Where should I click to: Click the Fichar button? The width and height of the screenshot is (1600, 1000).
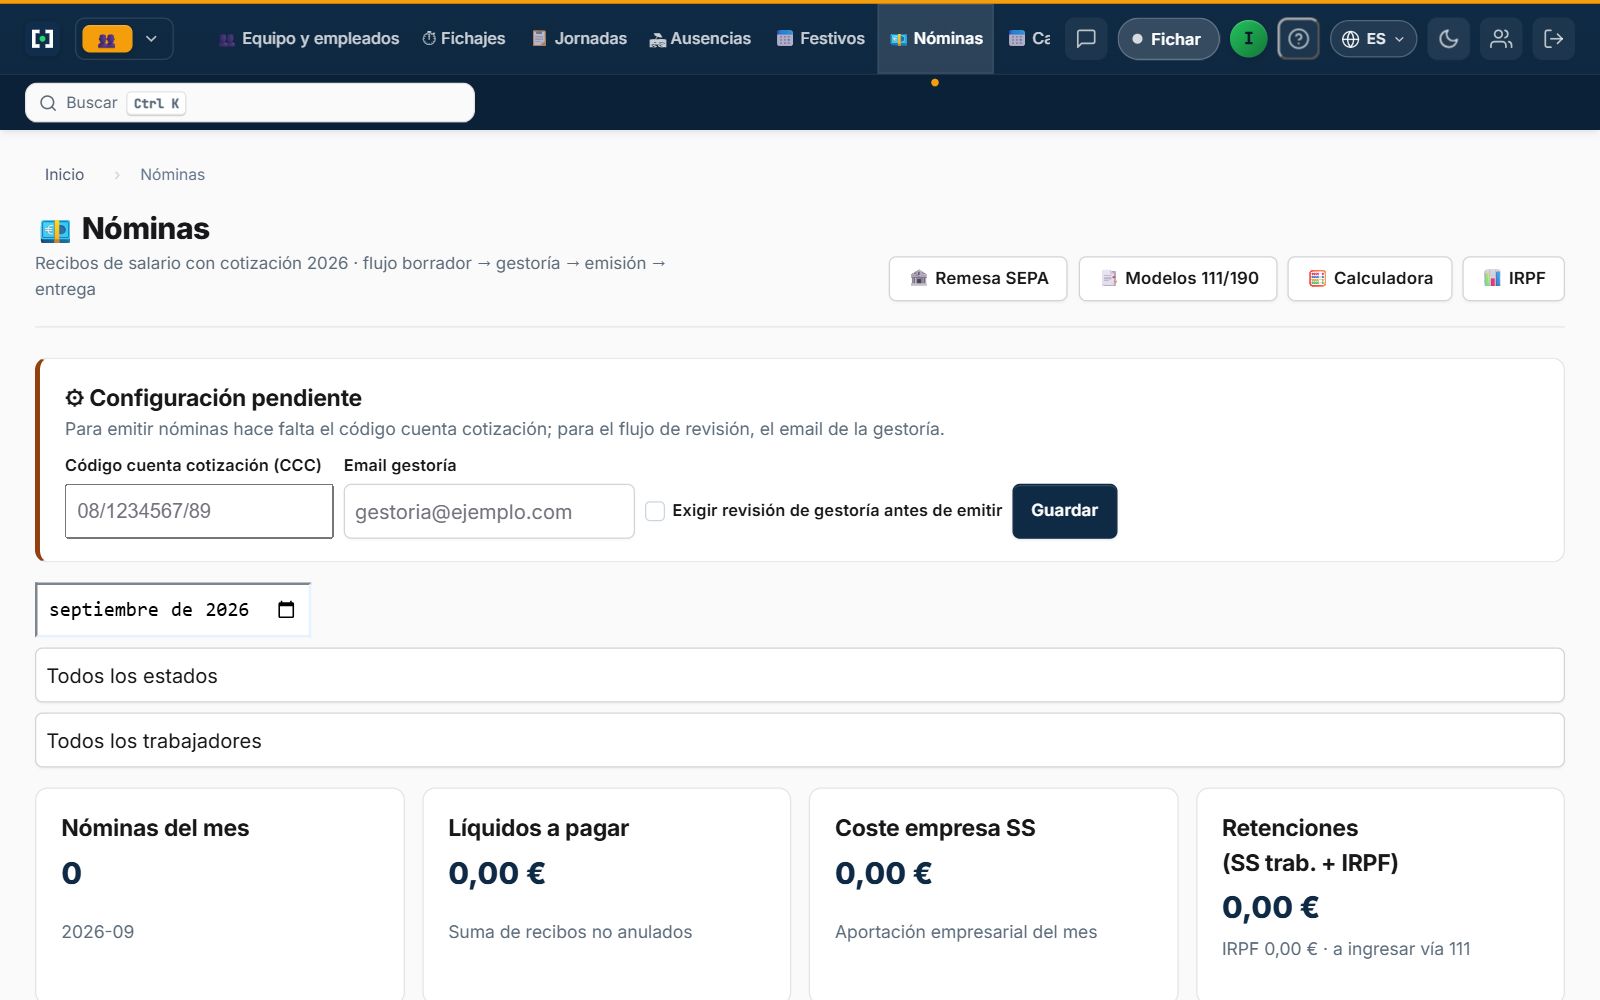coord(1168,39)
